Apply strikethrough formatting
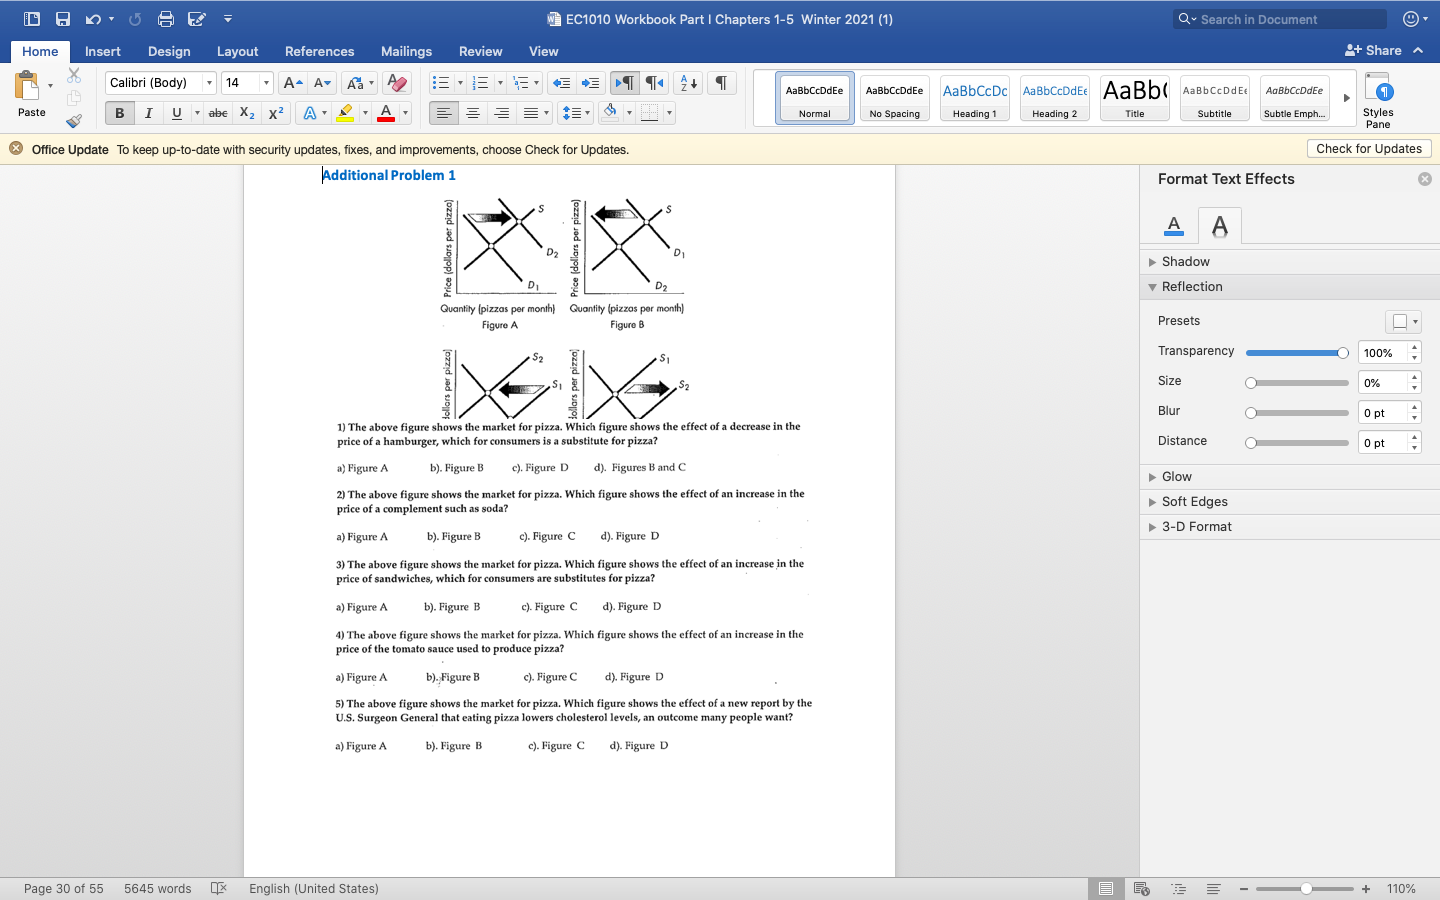Viewport: 1440px width, 900px height. 218,113
